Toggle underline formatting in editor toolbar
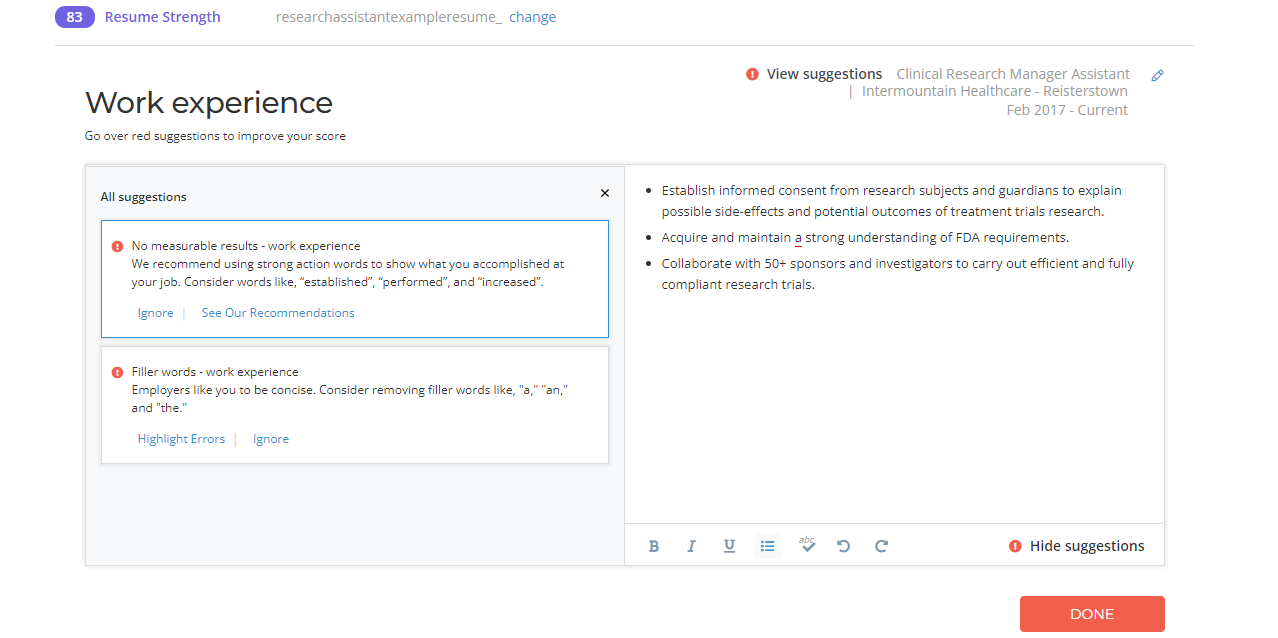 729,546
